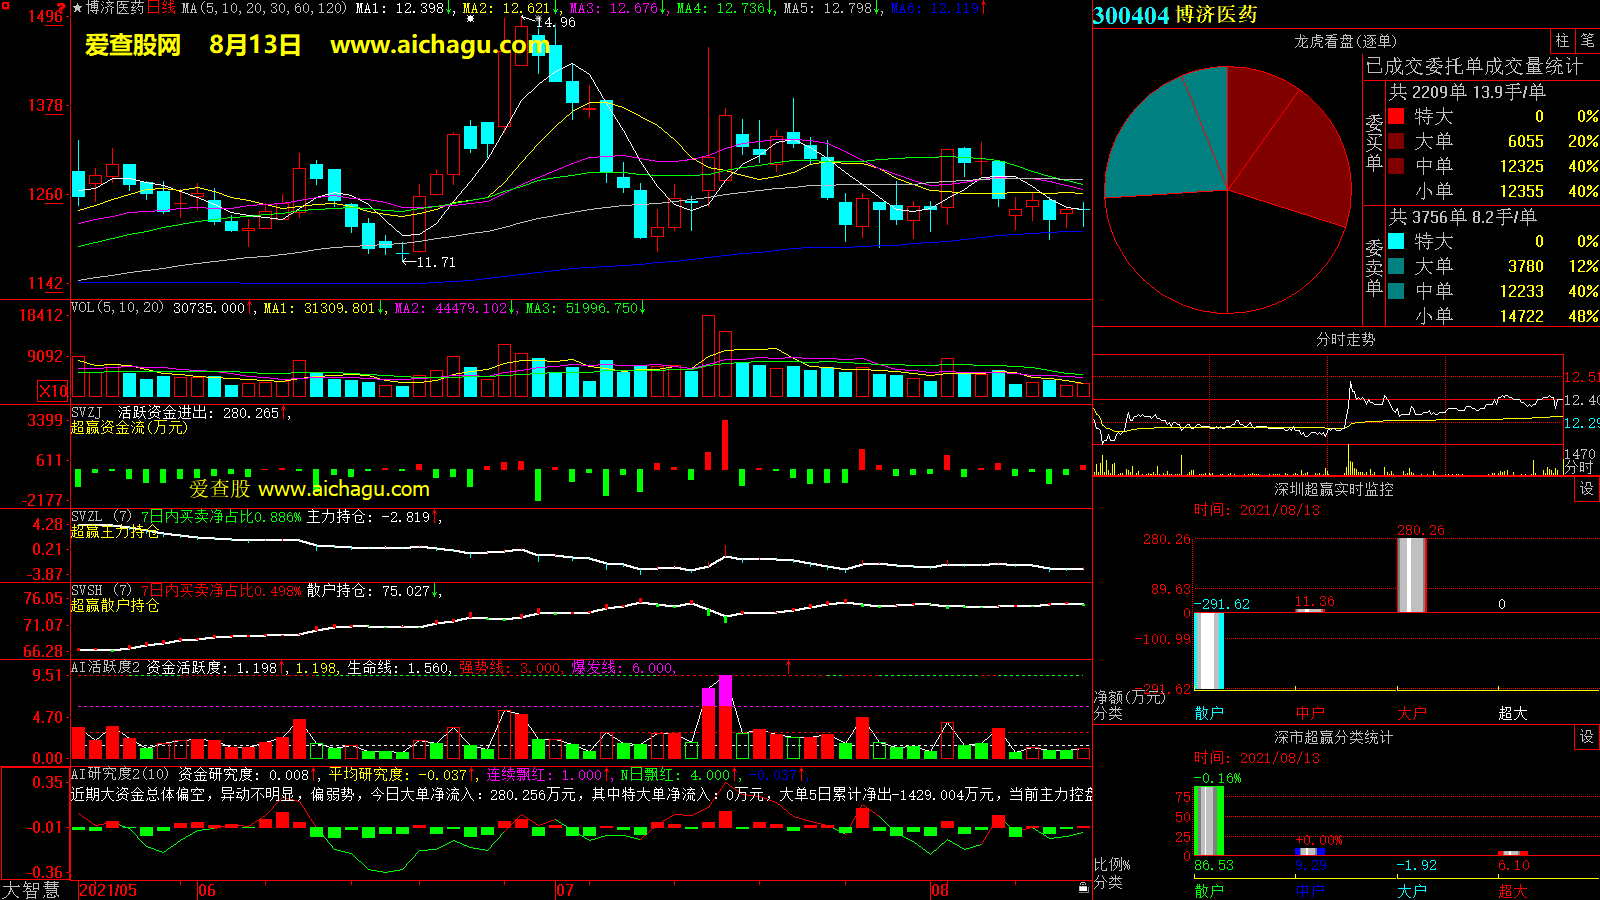The width and height of the screenshot is (1600, 900).
Task: Click the 300404 博济医药 stock title
Action: coord(1175,15)
